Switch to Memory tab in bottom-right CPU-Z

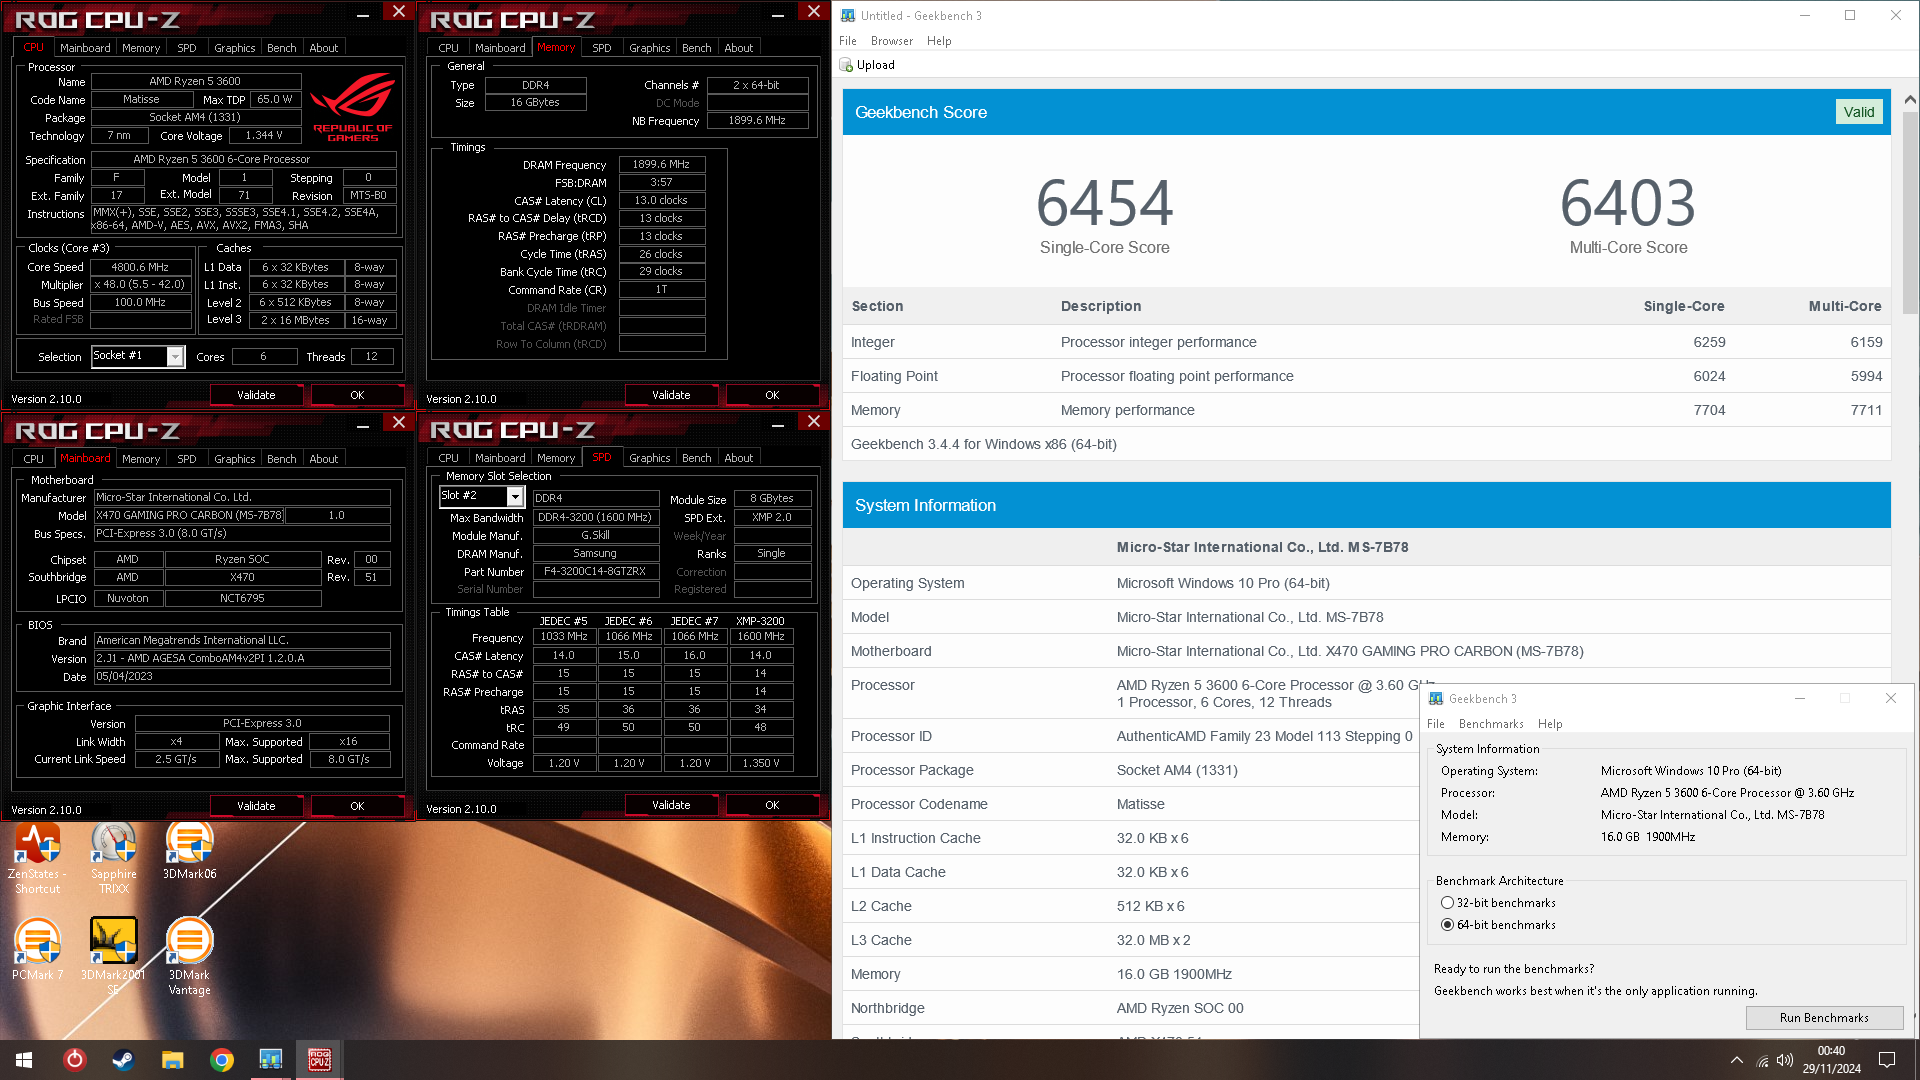coord(556,458)
